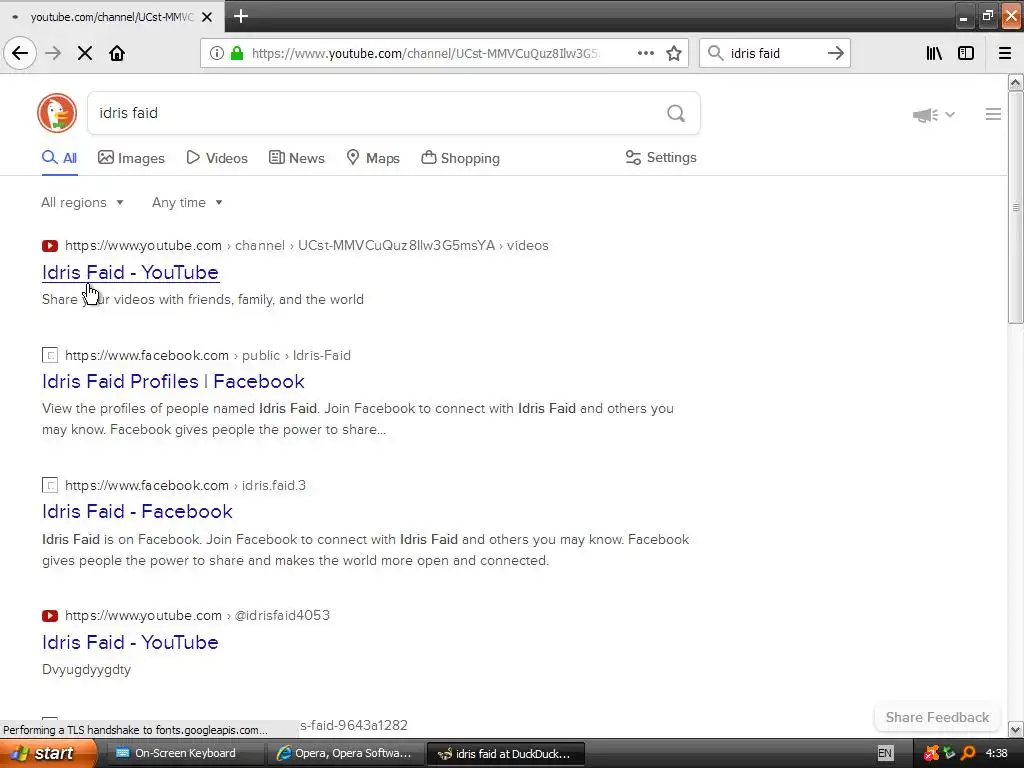Toggle the sidebar view icon
Screen dimensions: 1024x768
(x=966, y=53)
